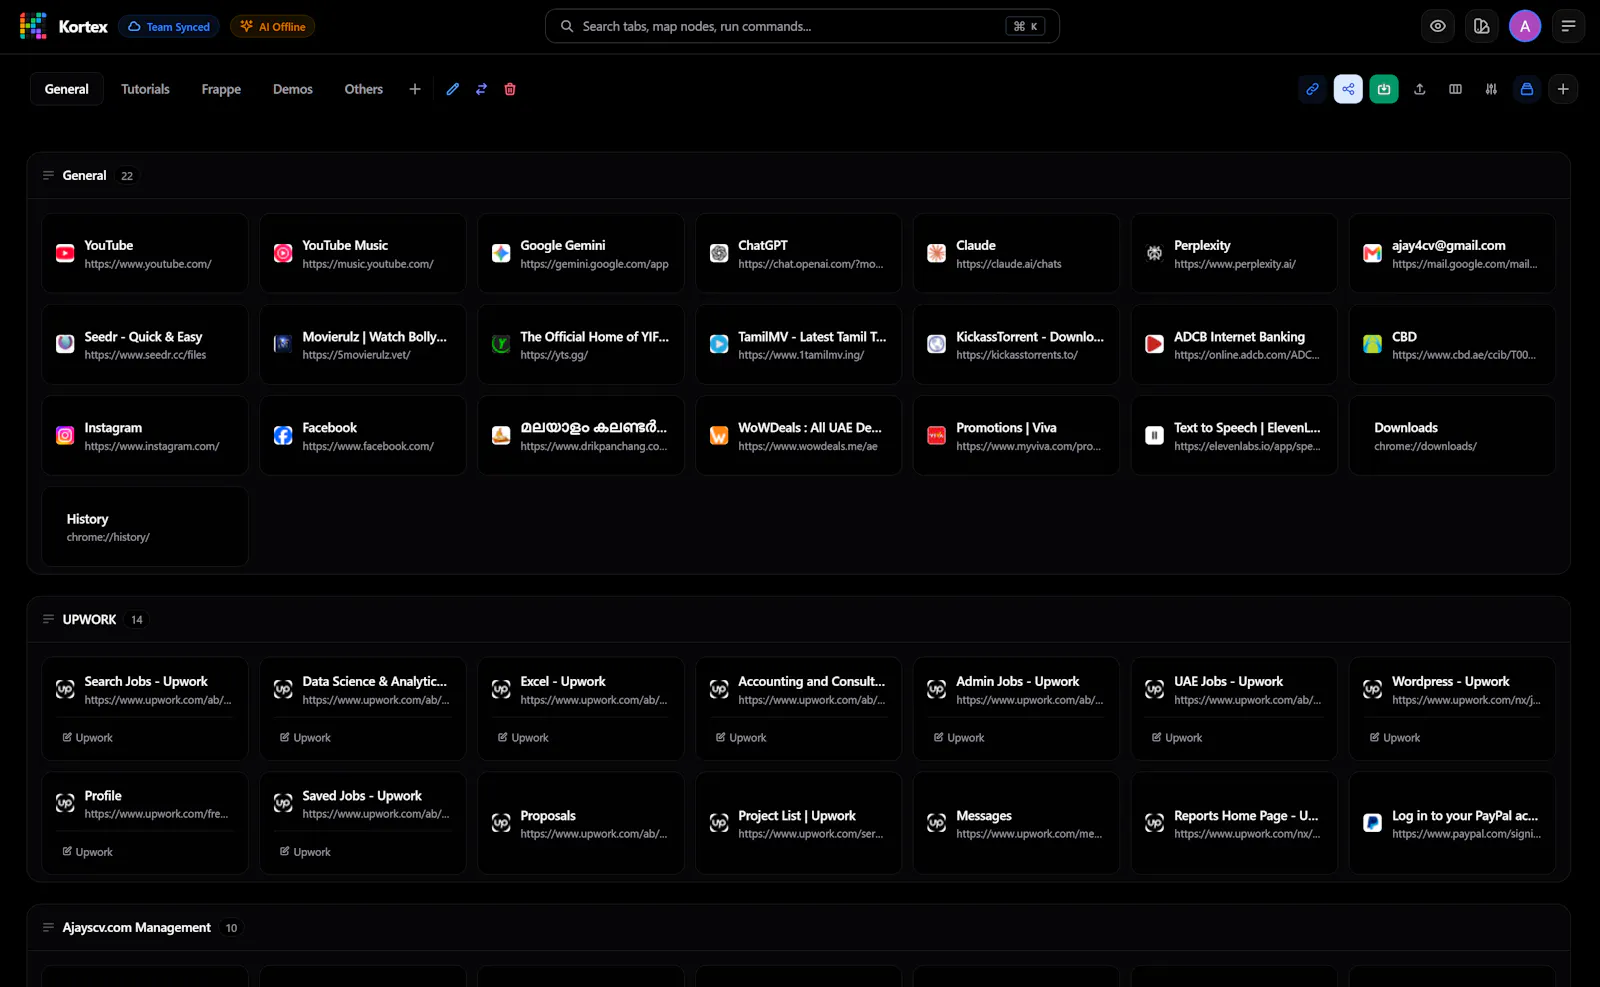This screenshot has width=1600, height=987.
Task: Open the Instagram bookmark card
Action: (x=145, y=435)
